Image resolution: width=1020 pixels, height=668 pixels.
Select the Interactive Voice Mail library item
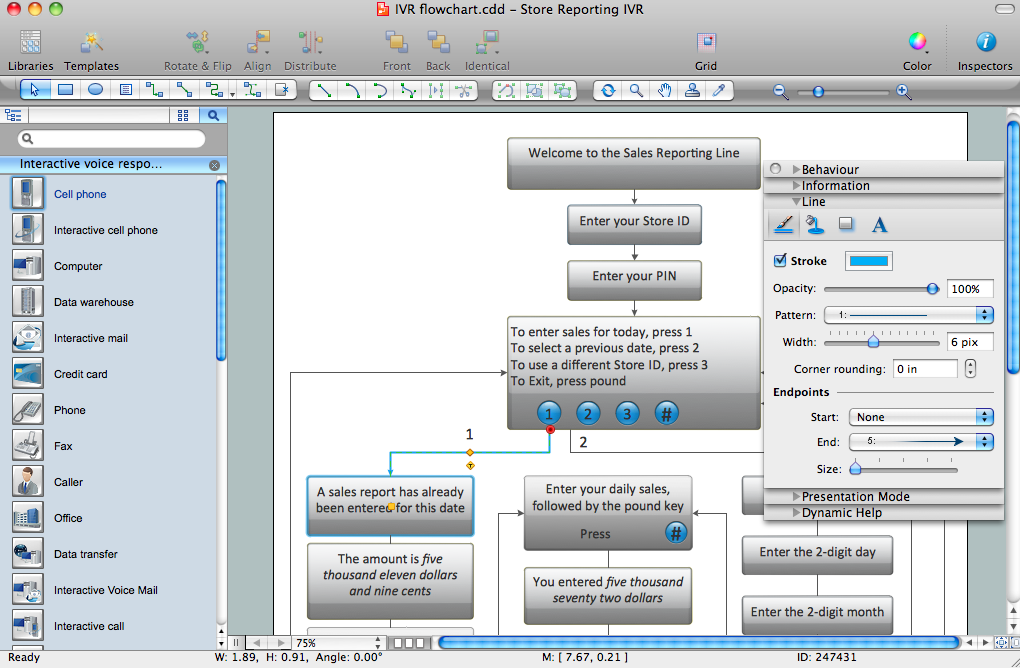[107, 590]
